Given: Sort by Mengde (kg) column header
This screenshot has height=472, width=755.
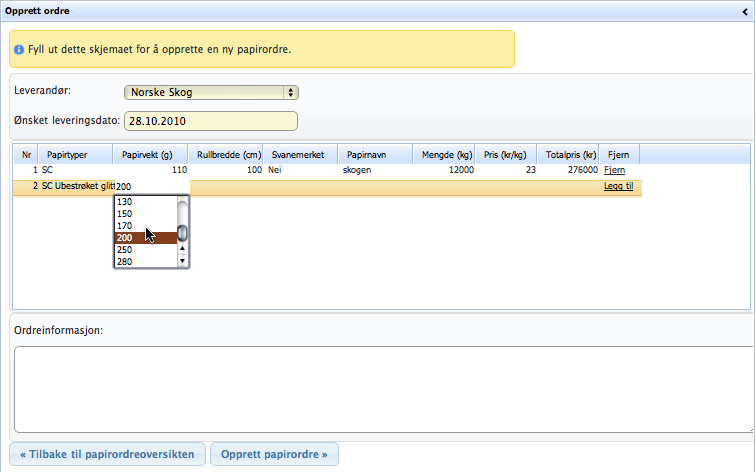Looking at the screenshot, I should pyautogui.click(x=446, y=155).
